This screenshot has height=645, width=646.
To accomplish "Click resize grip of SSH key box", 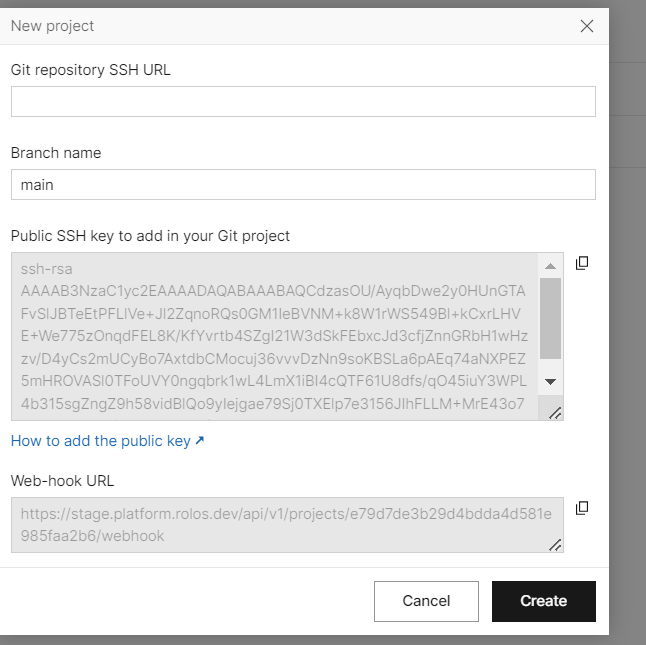I will [x=555, y=413].
